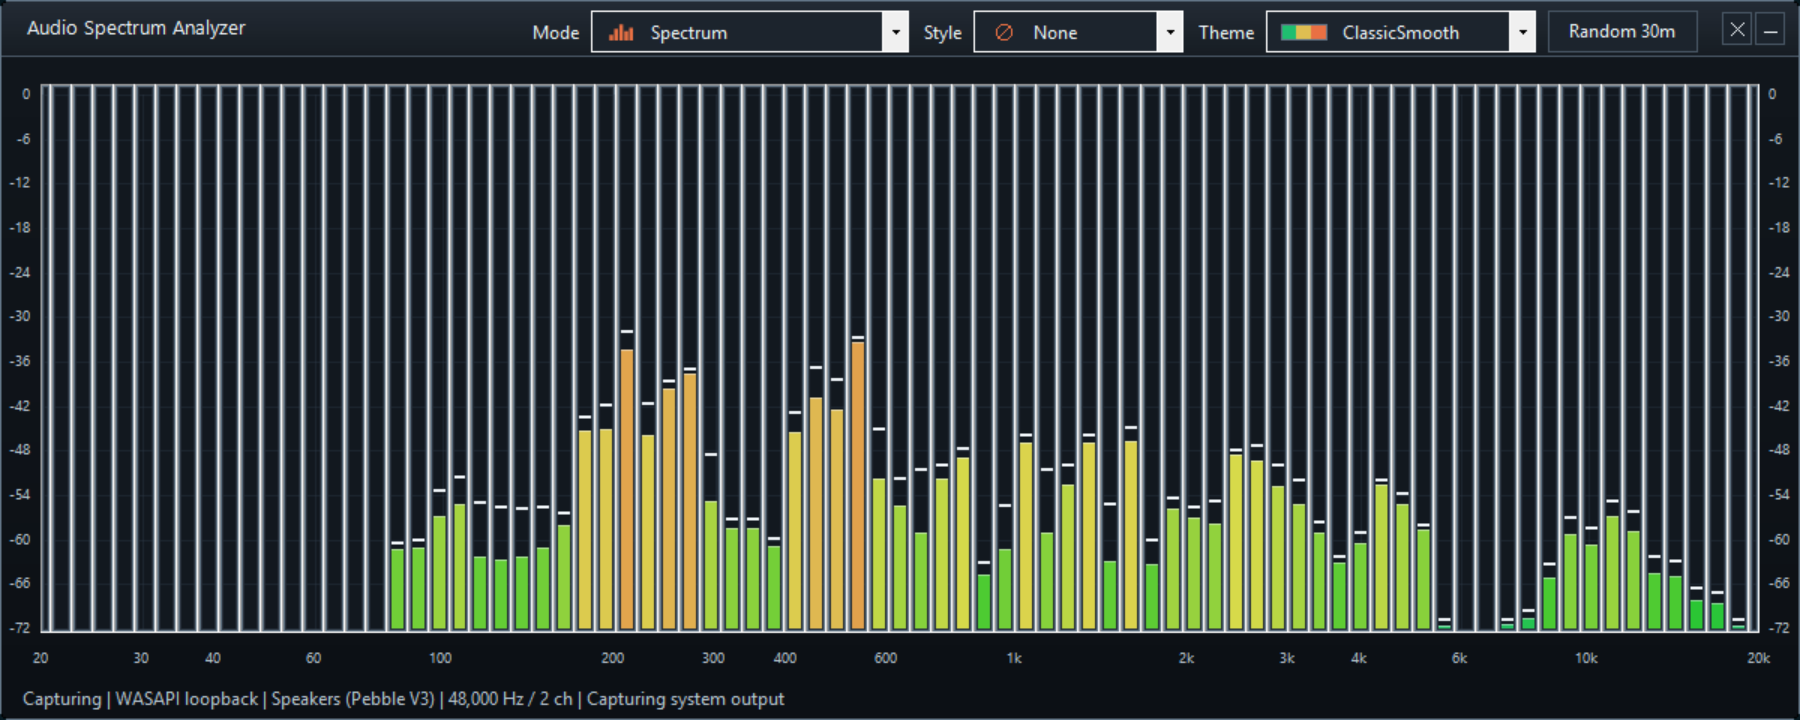
Task: Click the Theme dropdown arrow
Action: point(1522,32)
